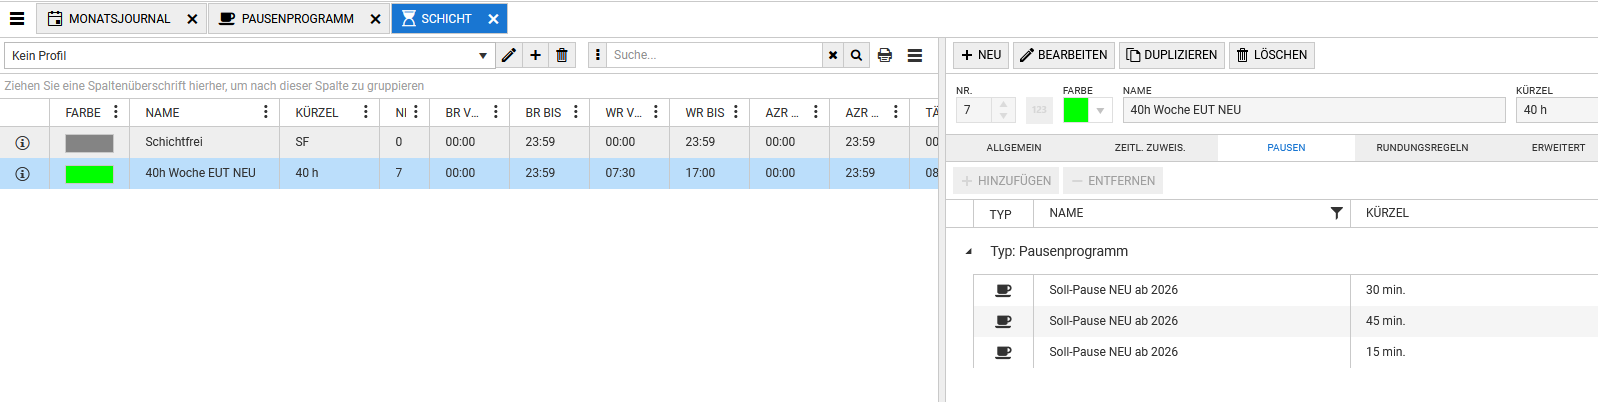Open the KÜRZEL column options menu
Screen dimensions: 1598x402
tap(366, 112)
